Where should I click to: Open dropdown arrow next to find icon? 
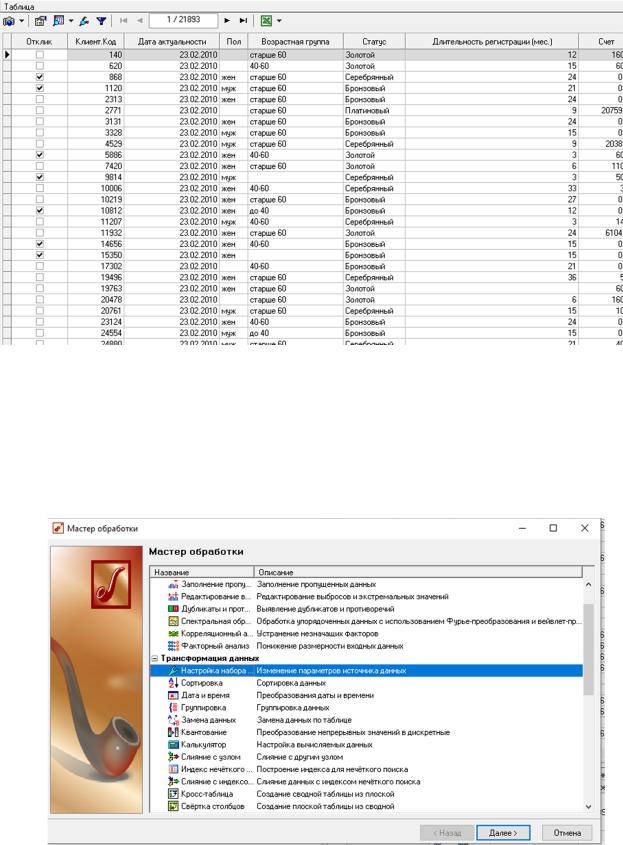pyautogui.click(x=71, y=21)
